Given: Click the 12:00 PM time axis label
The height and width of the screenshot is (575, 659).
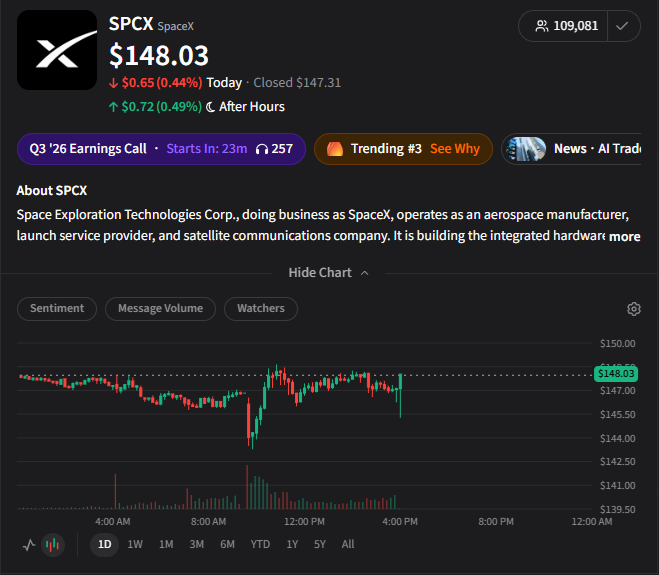Looking at the screenshot, I should (x=304, y=522).
